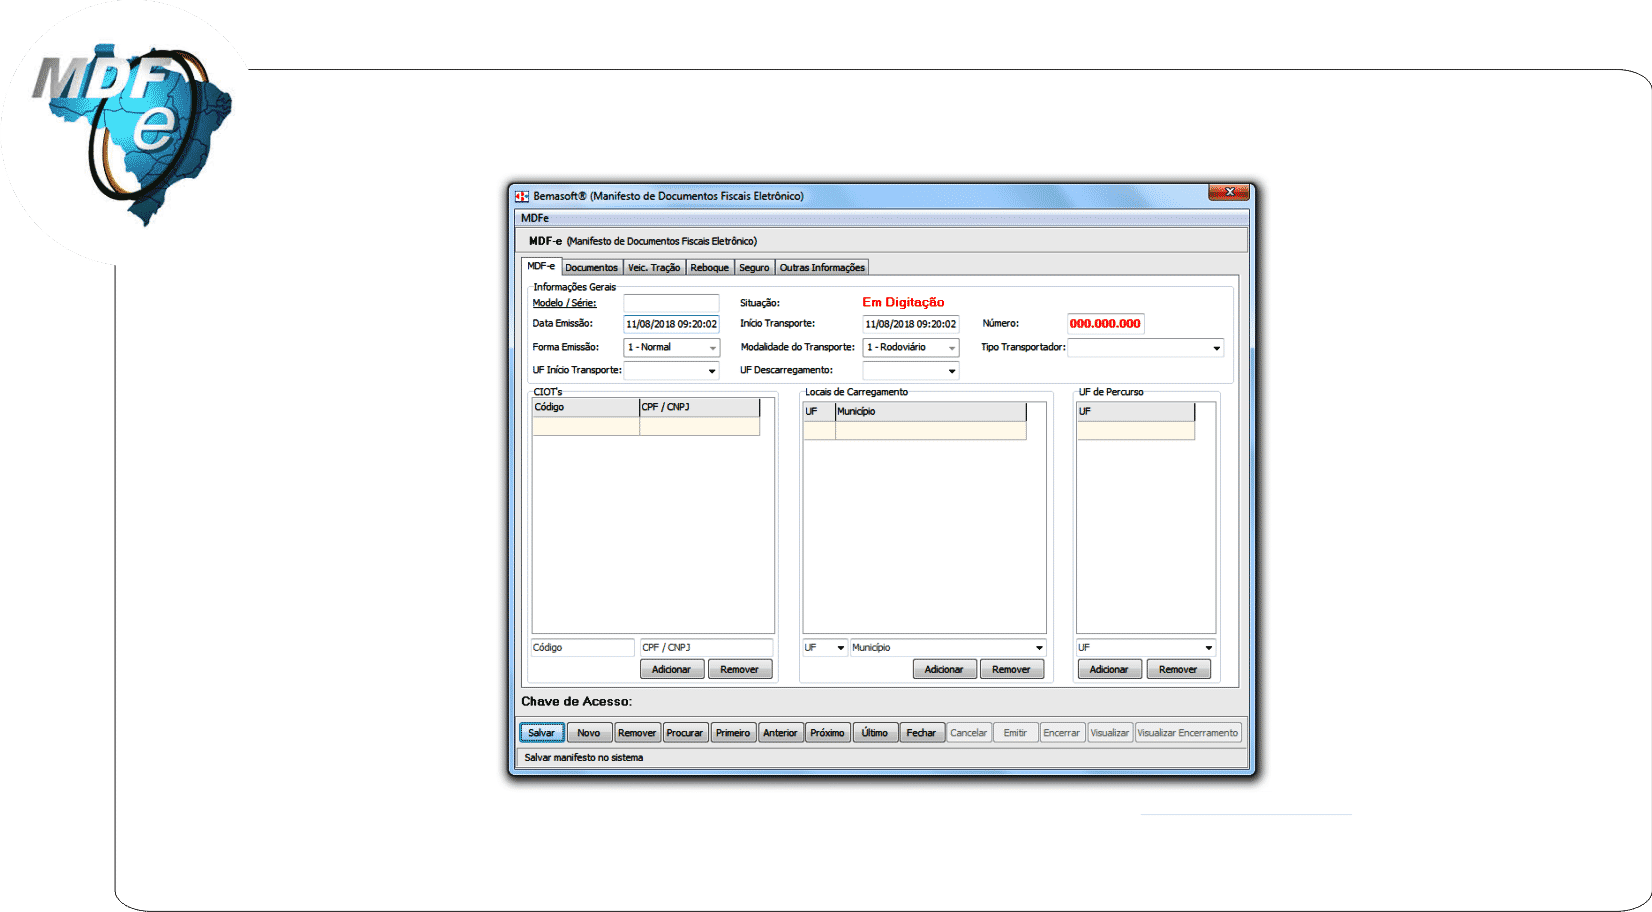The image size is (1652, 912).
Task: Open Modalidade do Transporte dropdown
Action: (x=911, y=347)
